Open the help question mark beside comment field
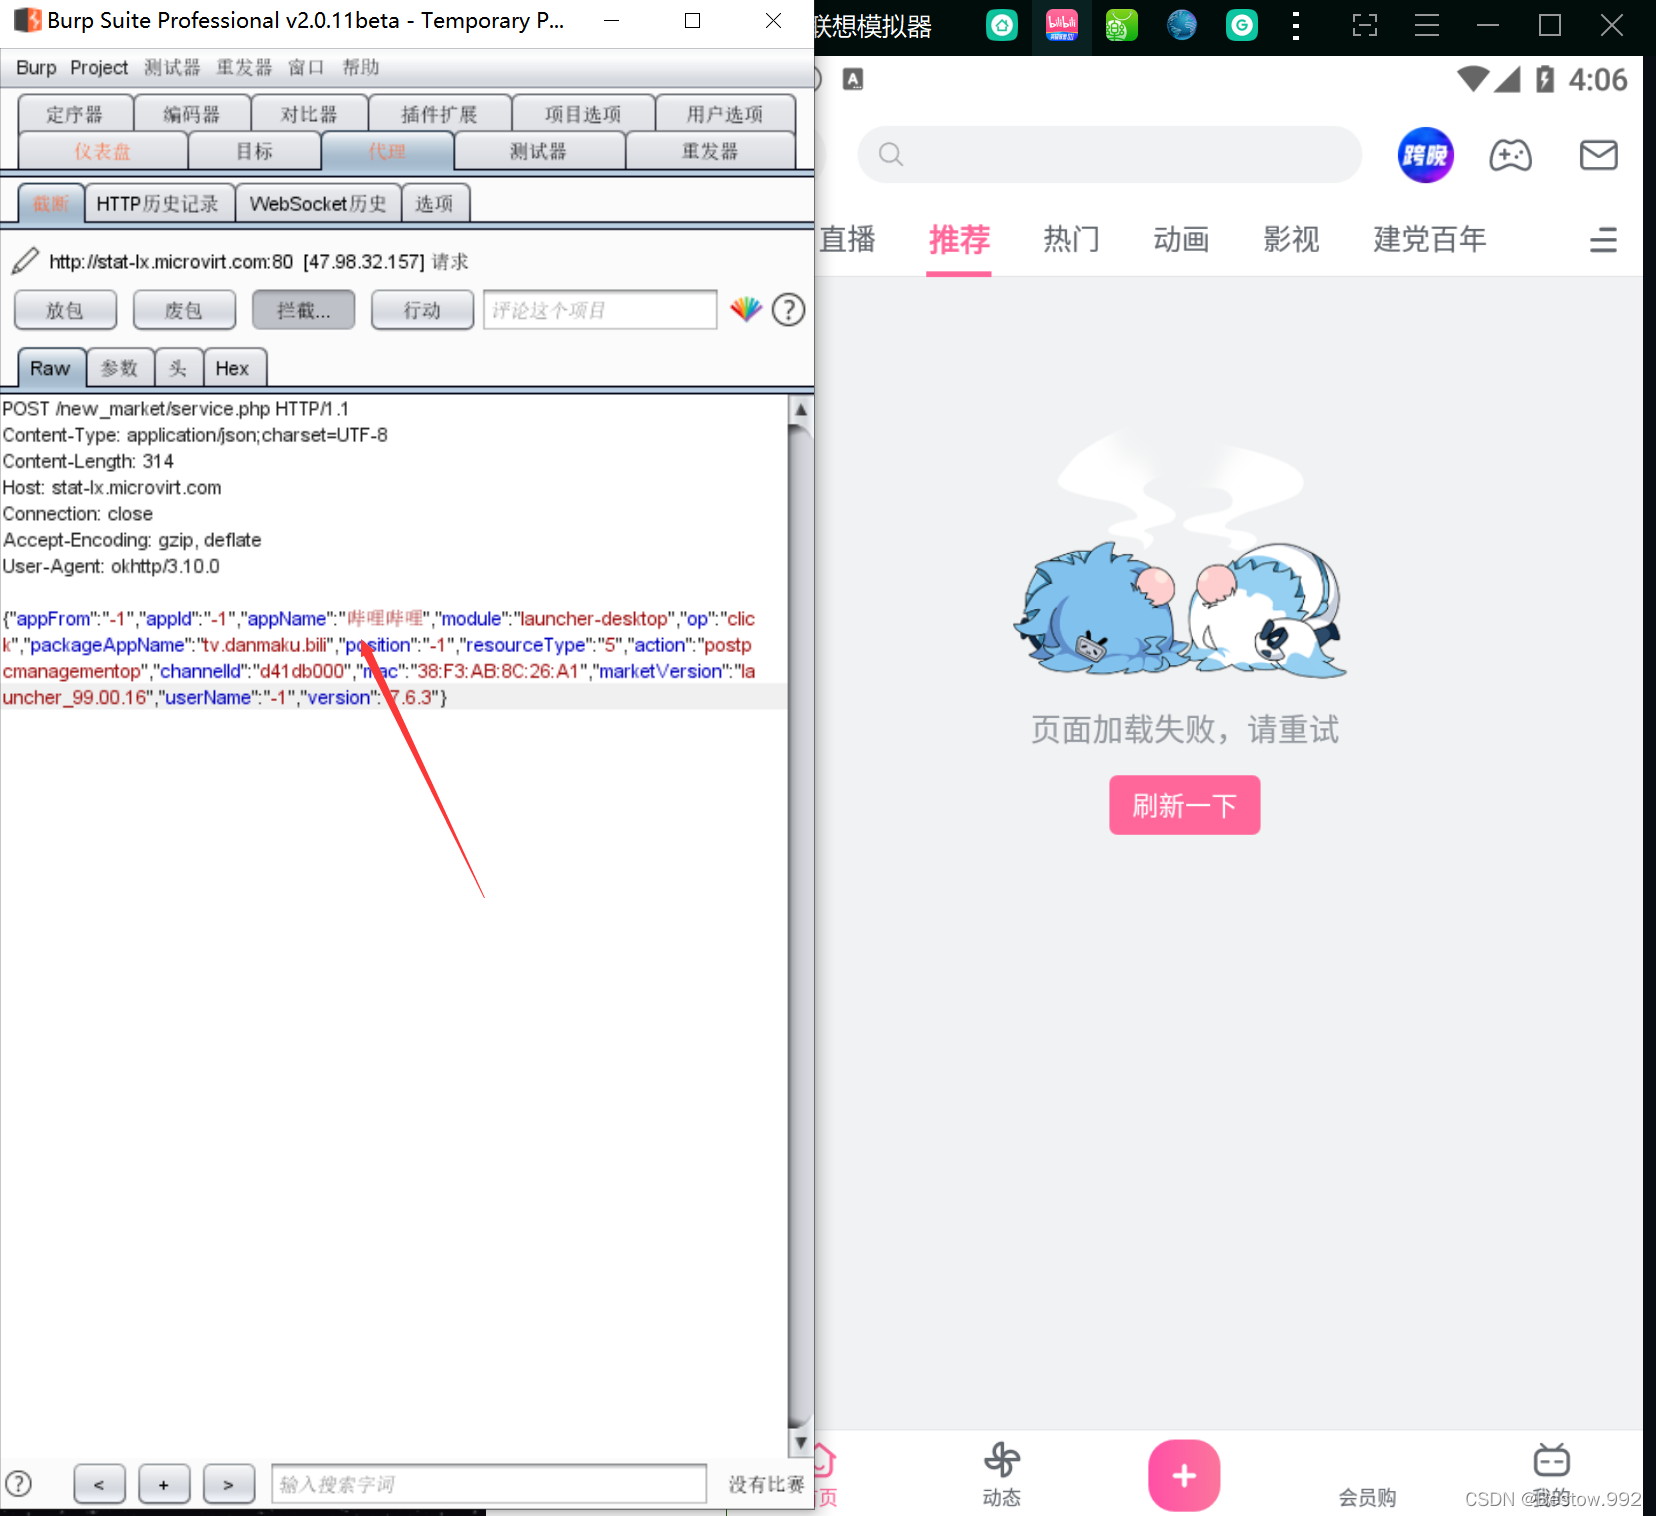Viewport: 1656px width, 1516px height. click(x=788, y=310)
